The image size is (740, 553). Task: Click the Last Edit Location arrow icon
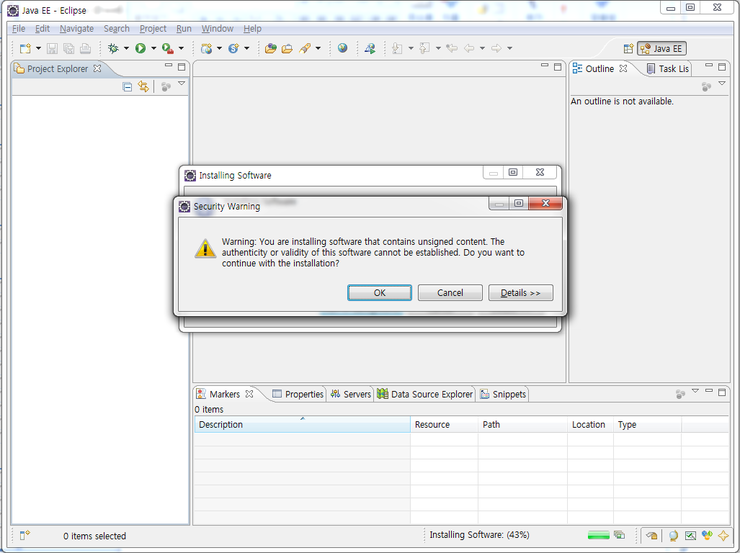[x=452, y=48]
